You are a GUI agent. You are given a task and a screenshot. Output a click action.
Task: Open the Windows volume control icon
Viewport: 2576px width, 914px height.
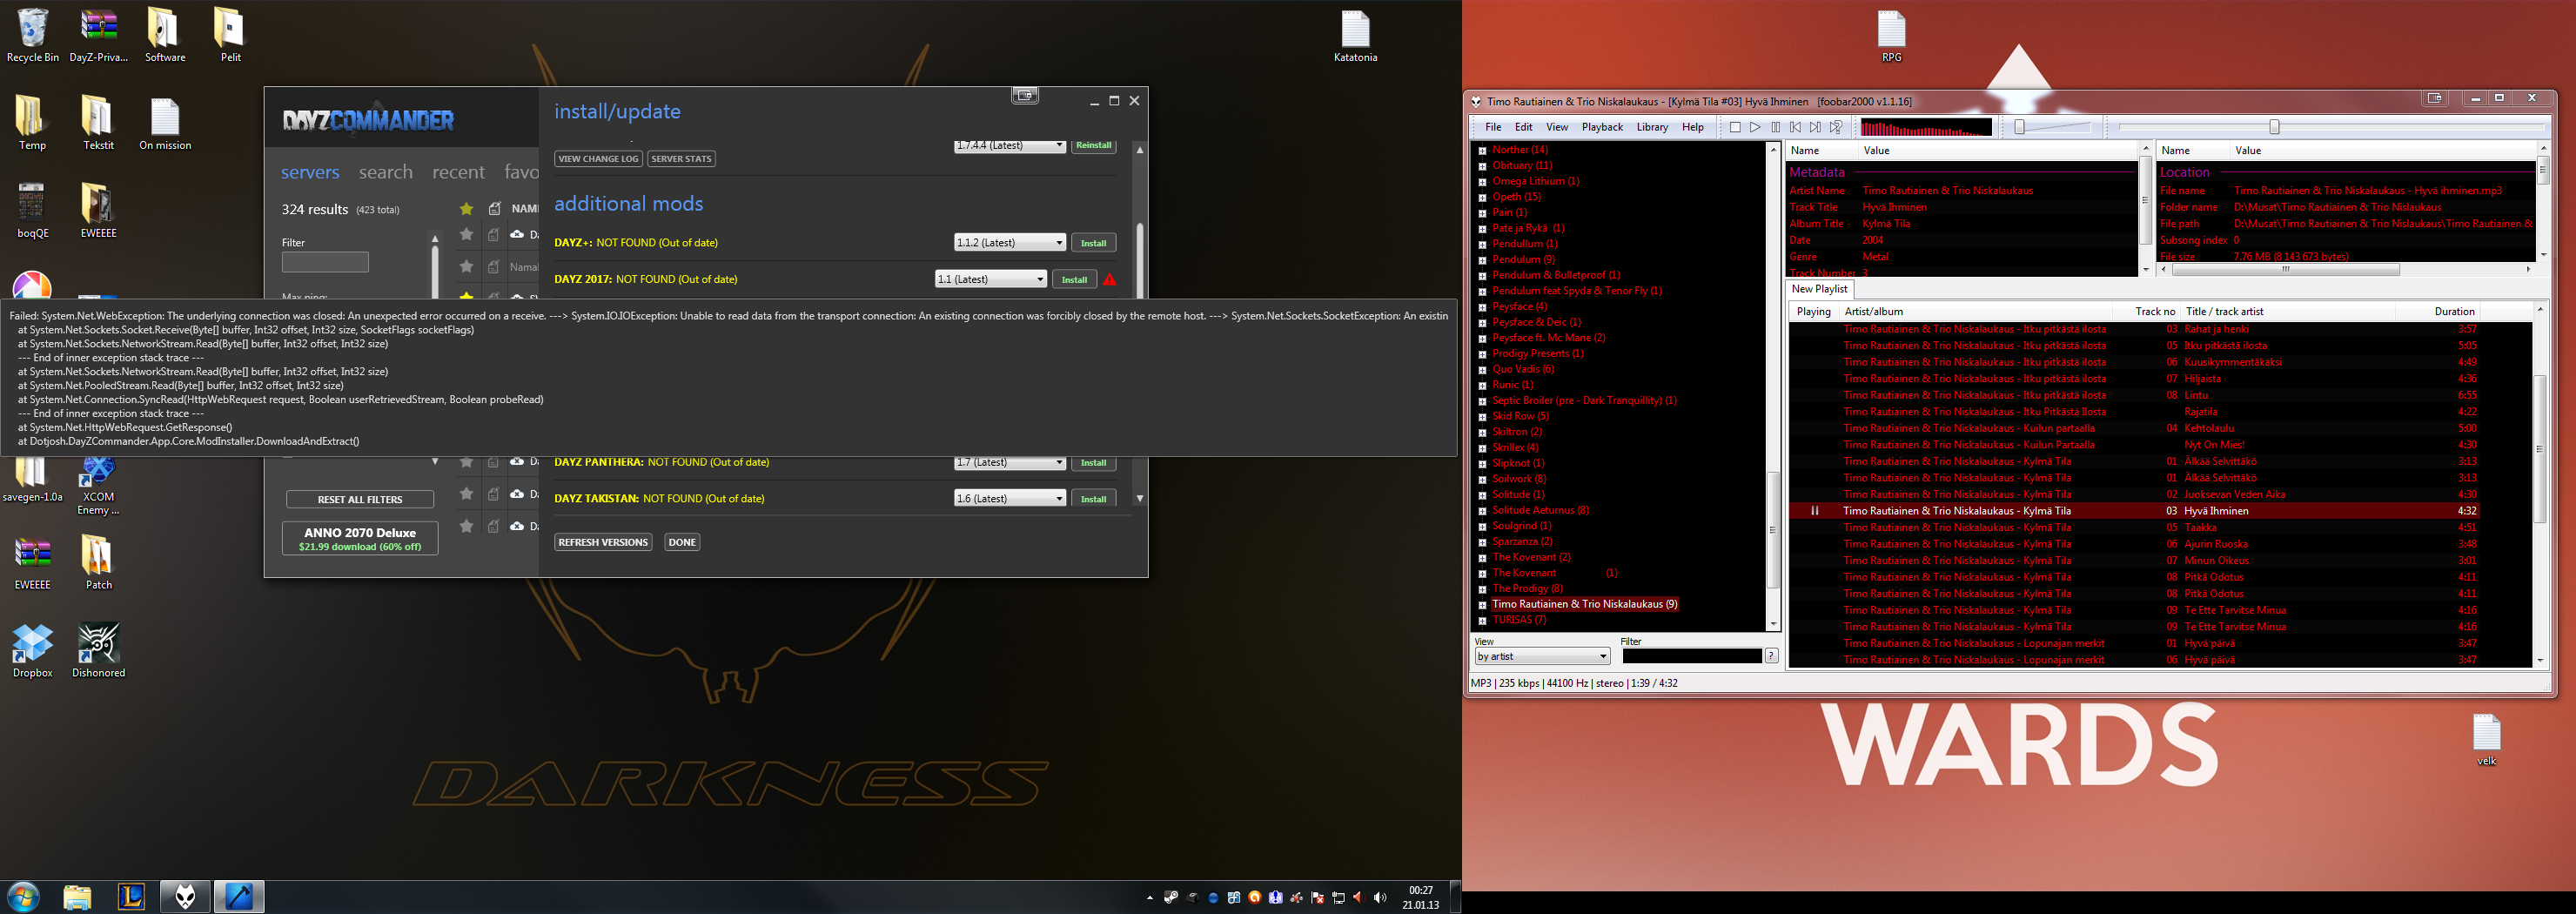tap(1380, 897)
